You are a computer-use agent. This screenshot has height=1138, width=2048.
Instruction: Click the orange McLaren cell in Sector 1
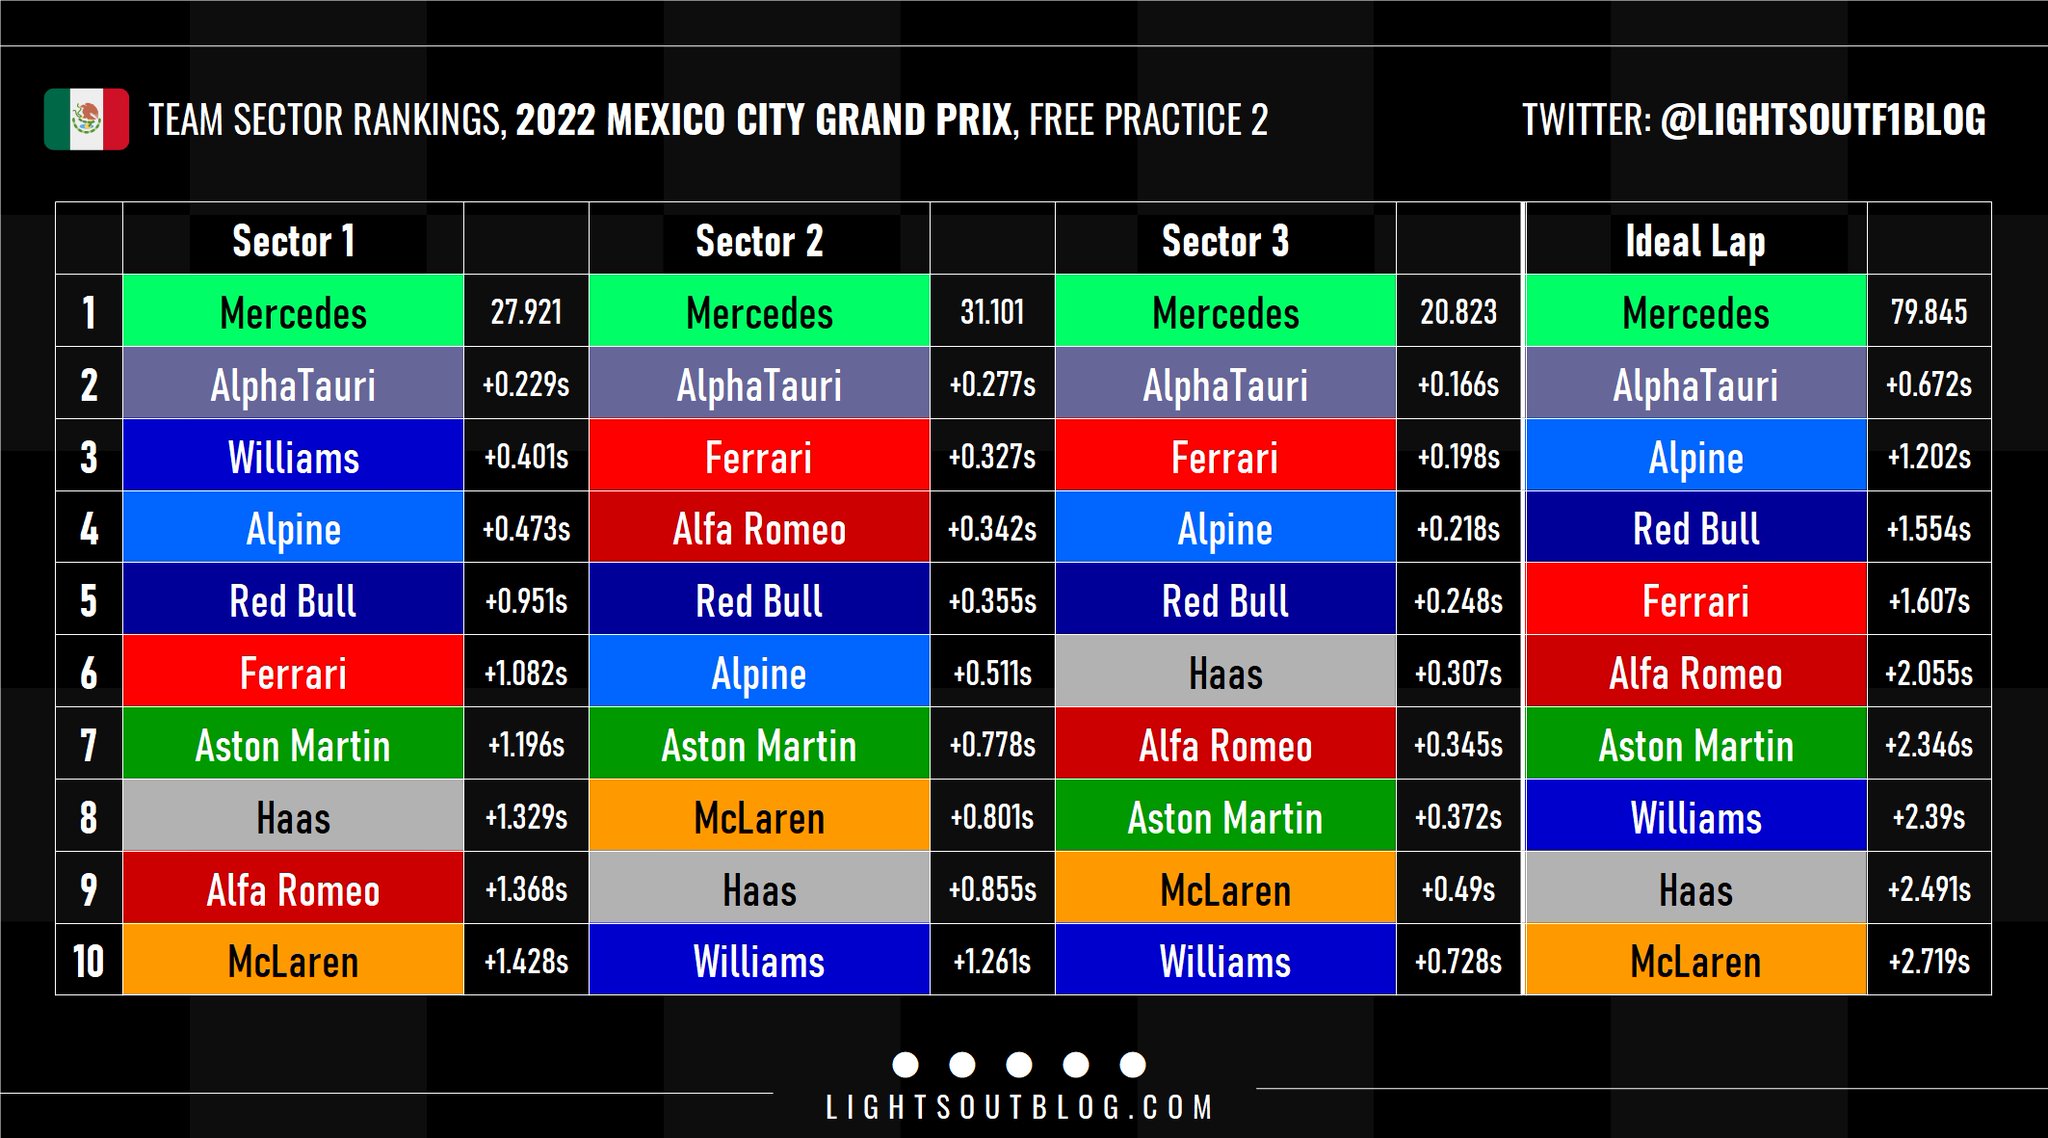point(293,961)
